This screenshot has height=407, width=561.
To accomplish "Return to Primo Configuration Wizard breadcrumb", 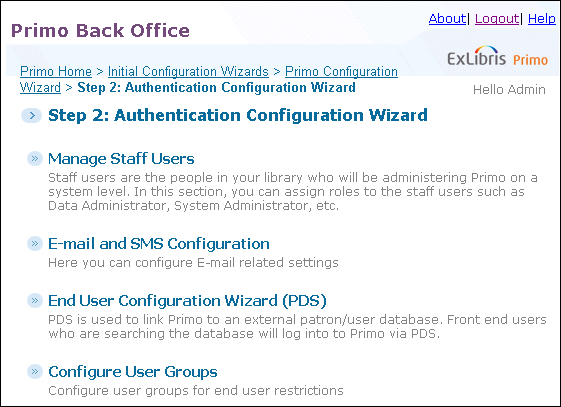I will 341,72.
